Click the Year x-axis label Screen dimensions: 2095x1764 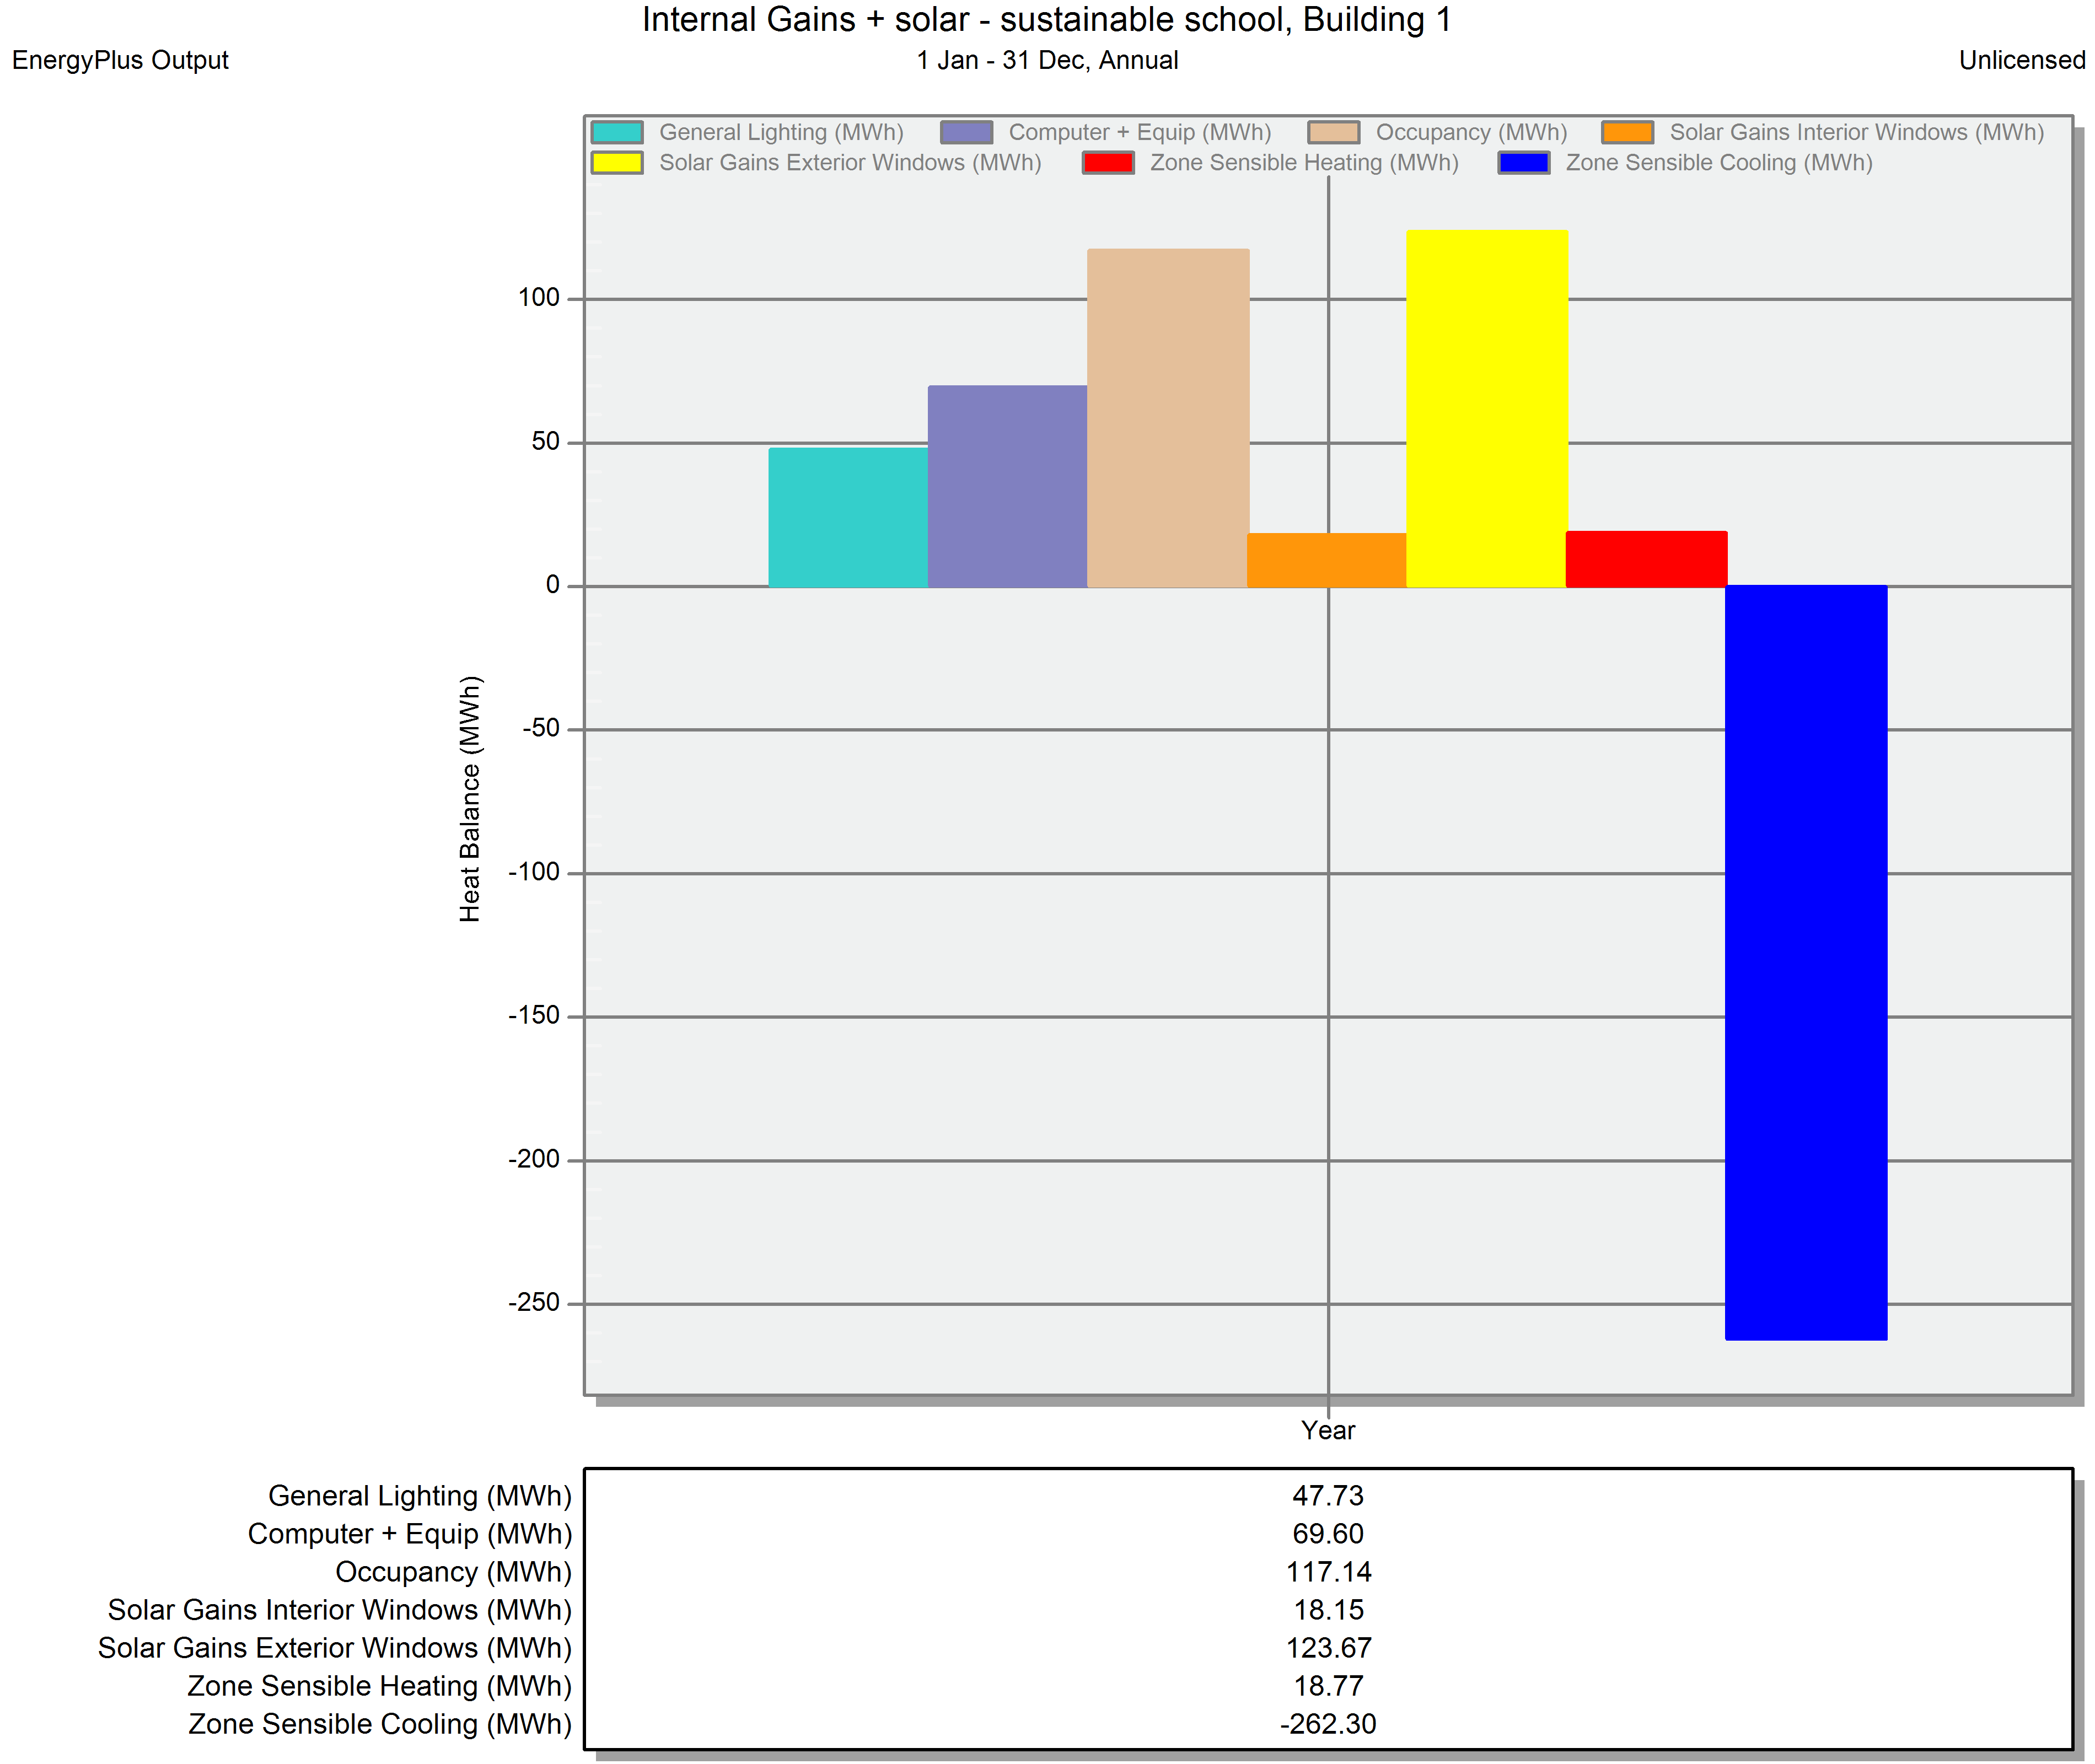coord(1328,1430)
